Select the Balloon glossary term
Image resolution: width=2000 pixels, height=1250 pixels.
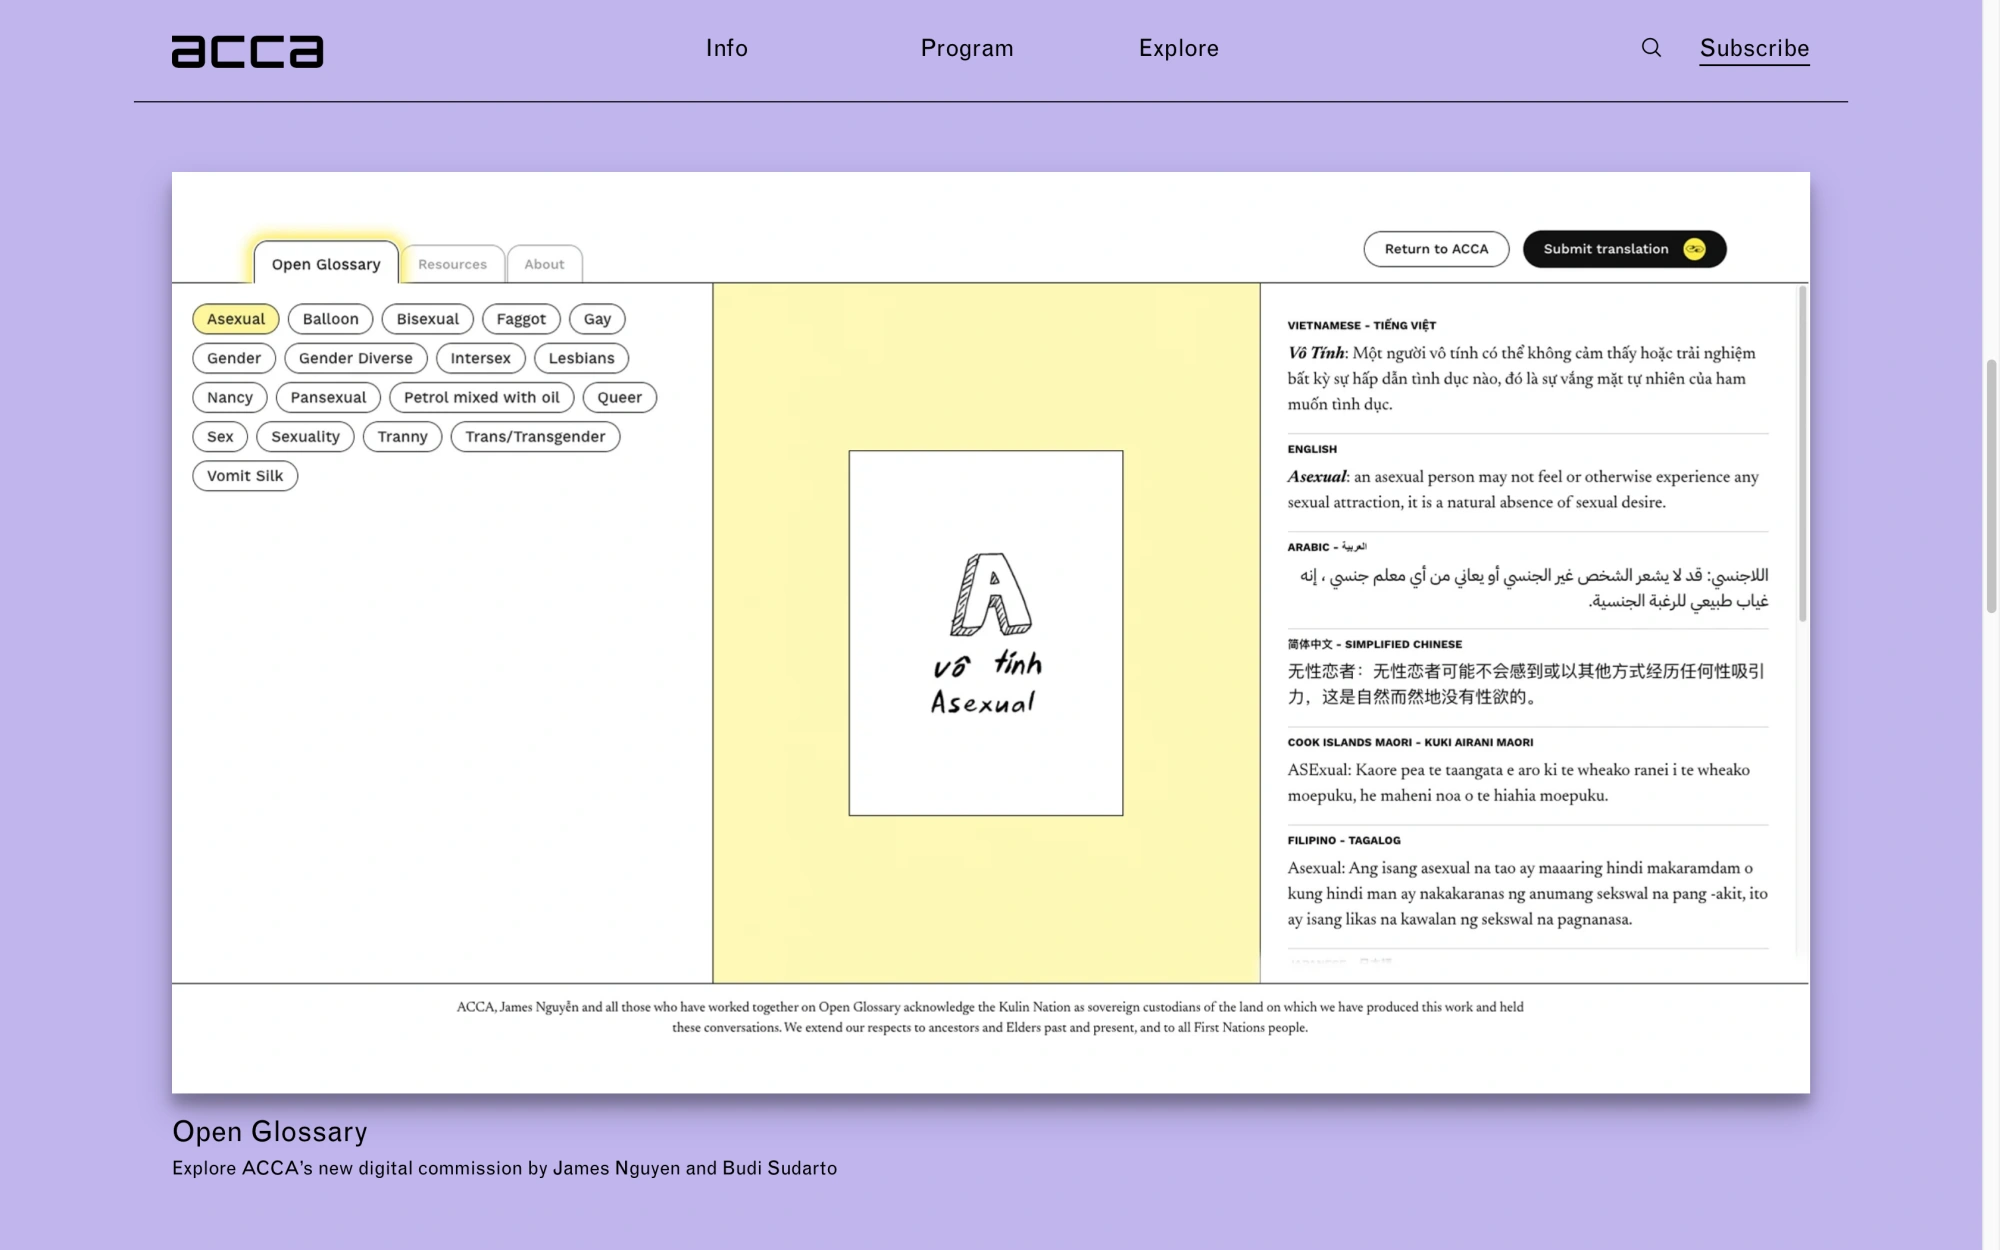pos(330,319)
